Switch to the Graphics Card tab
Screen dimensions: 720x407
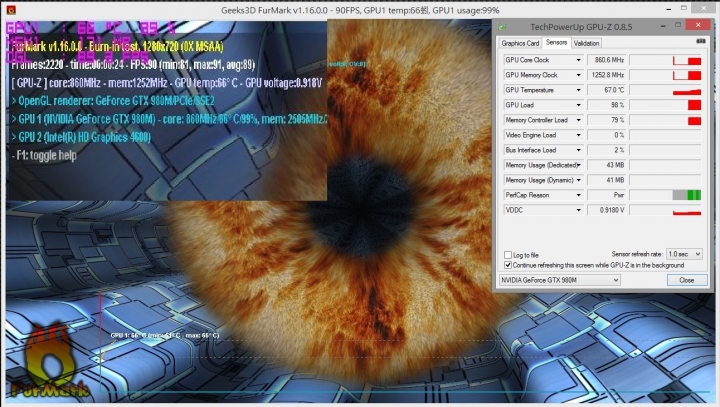pyautogui.click(x=520, y=43)
